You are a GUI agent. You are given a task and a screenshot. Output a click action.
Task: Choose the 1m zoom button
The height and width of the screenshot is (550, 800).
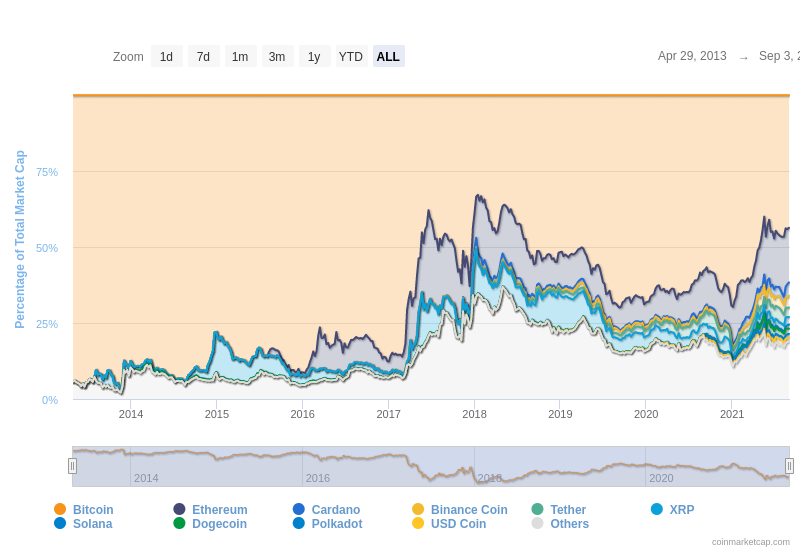(240, 56)
